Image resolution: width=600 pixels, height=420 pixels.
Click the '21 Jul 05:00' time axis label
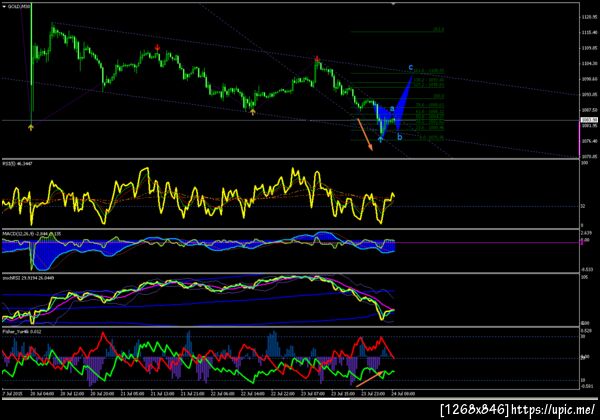click(132, 393)
